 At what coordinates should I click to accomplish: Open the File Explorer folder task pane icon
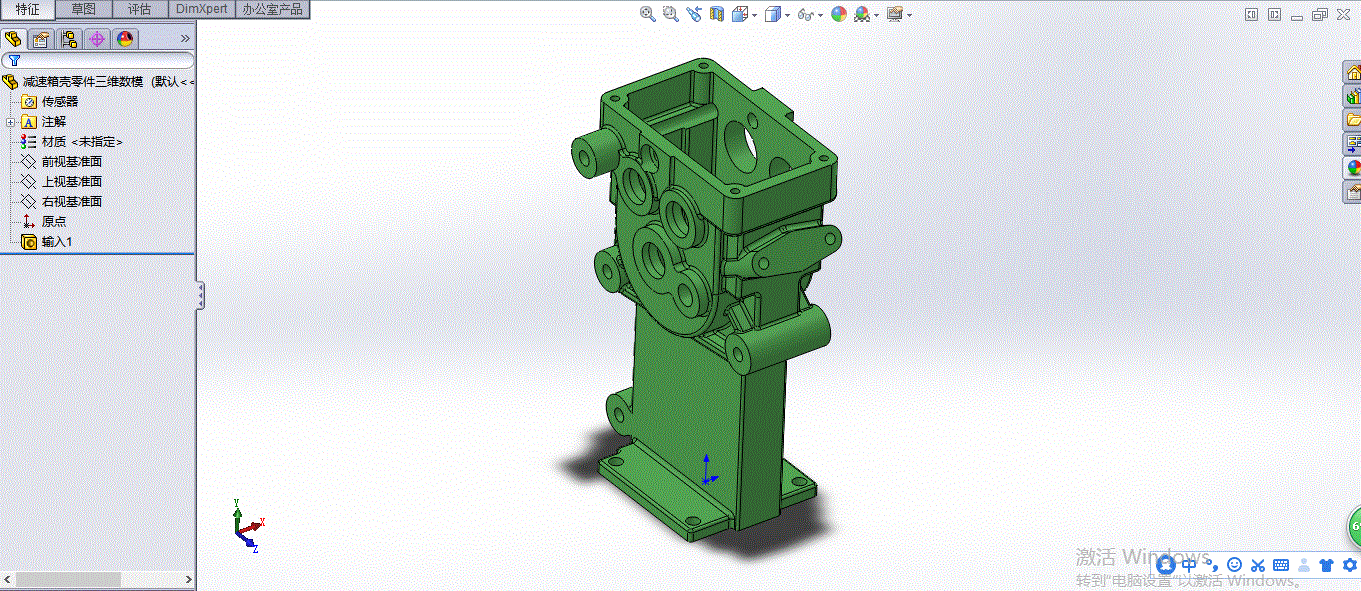1353,120
